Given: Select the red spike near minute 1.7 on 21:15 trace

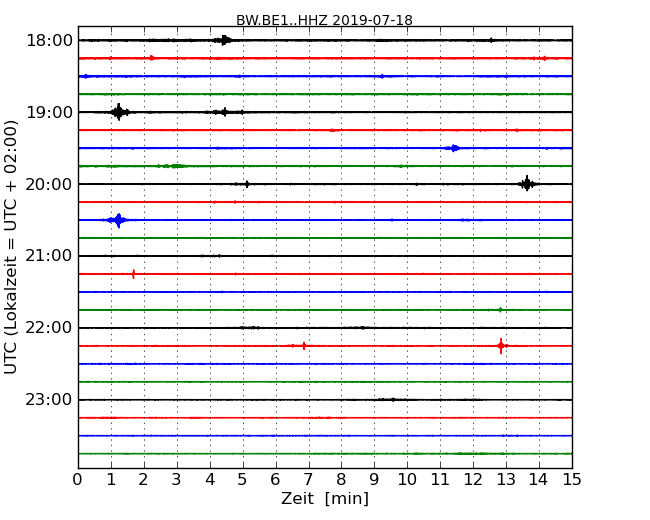Looking at the screenshot, I should tap(133, 274).
